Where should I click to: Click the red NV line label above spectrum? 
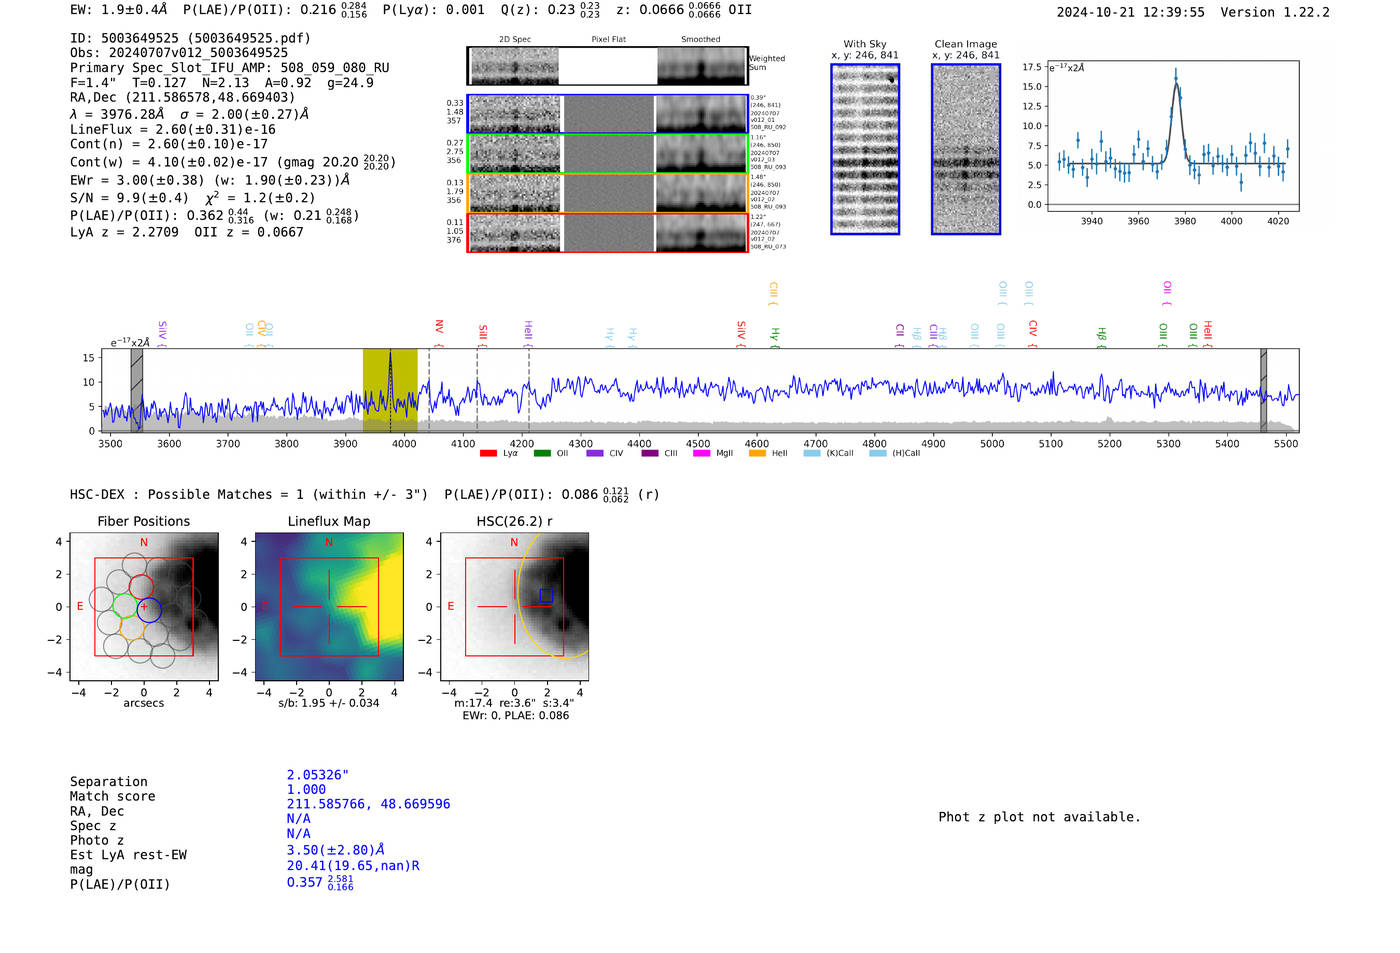coord(439,329)
